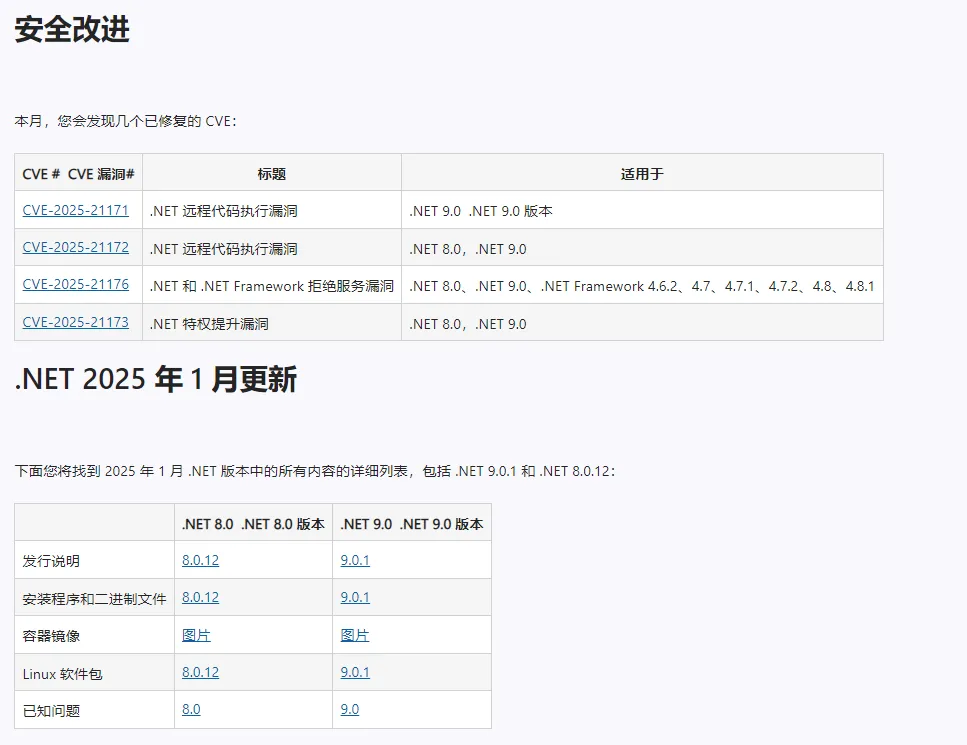Click the .NET 8.0 .NET 8.0 版本 header
Image resolution: width=967 pixels, height=745 pixels.
coord(253,524)
